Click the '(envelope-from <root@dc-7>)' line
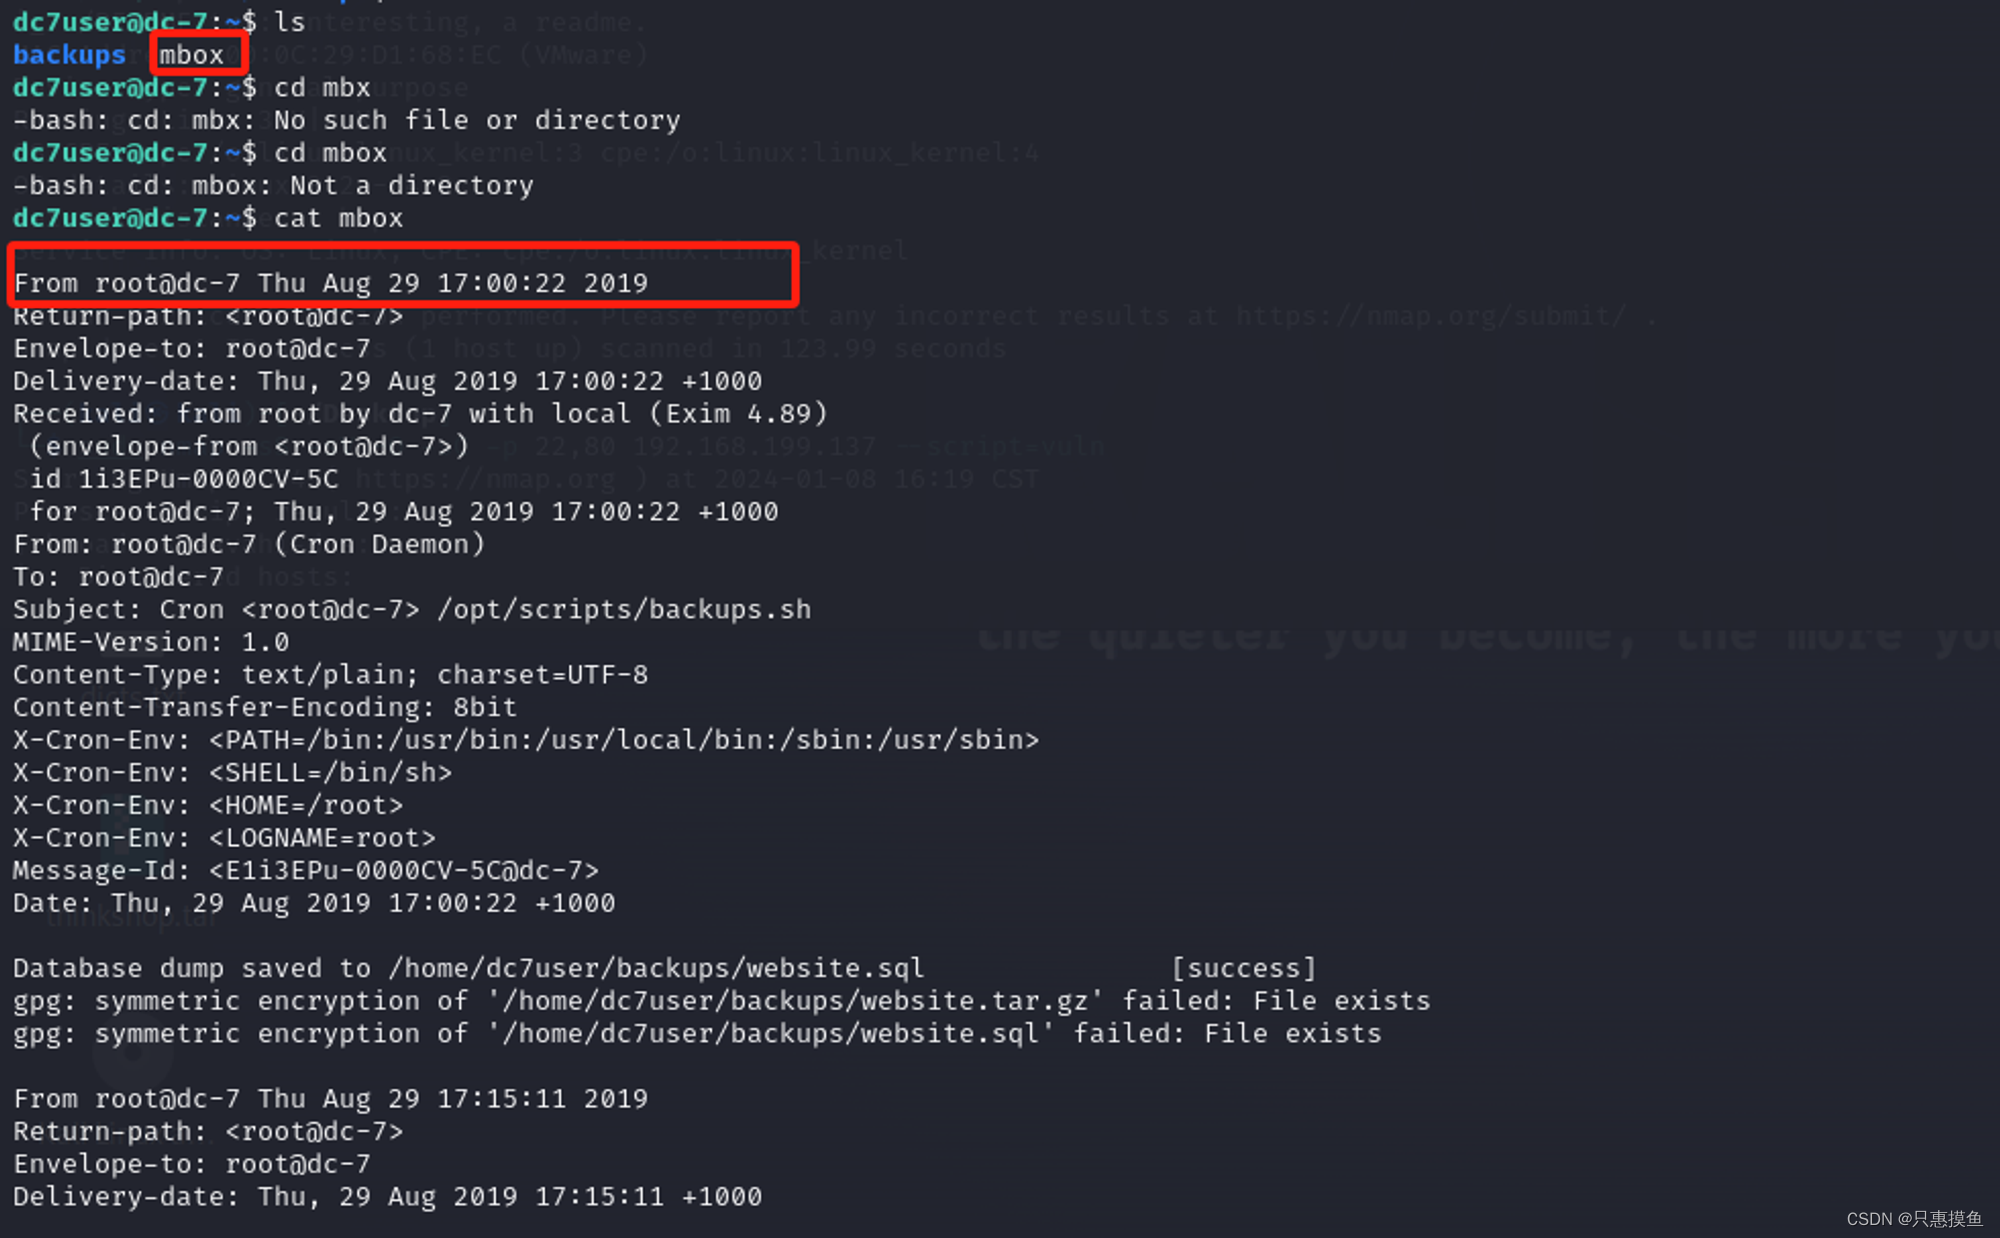Viewport: 2000px width, 1238px height. pos(249,446)
